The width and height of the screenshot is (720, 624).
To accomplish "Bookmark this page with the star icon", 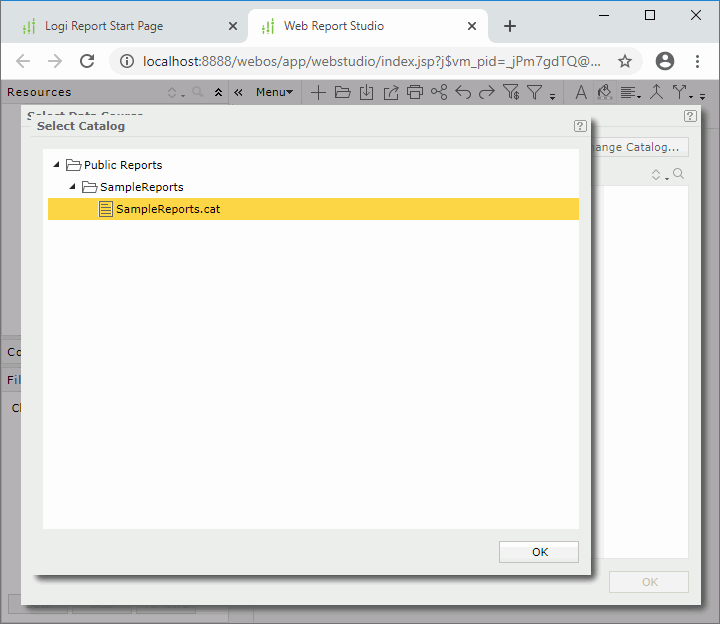I will tap(625, 61).
